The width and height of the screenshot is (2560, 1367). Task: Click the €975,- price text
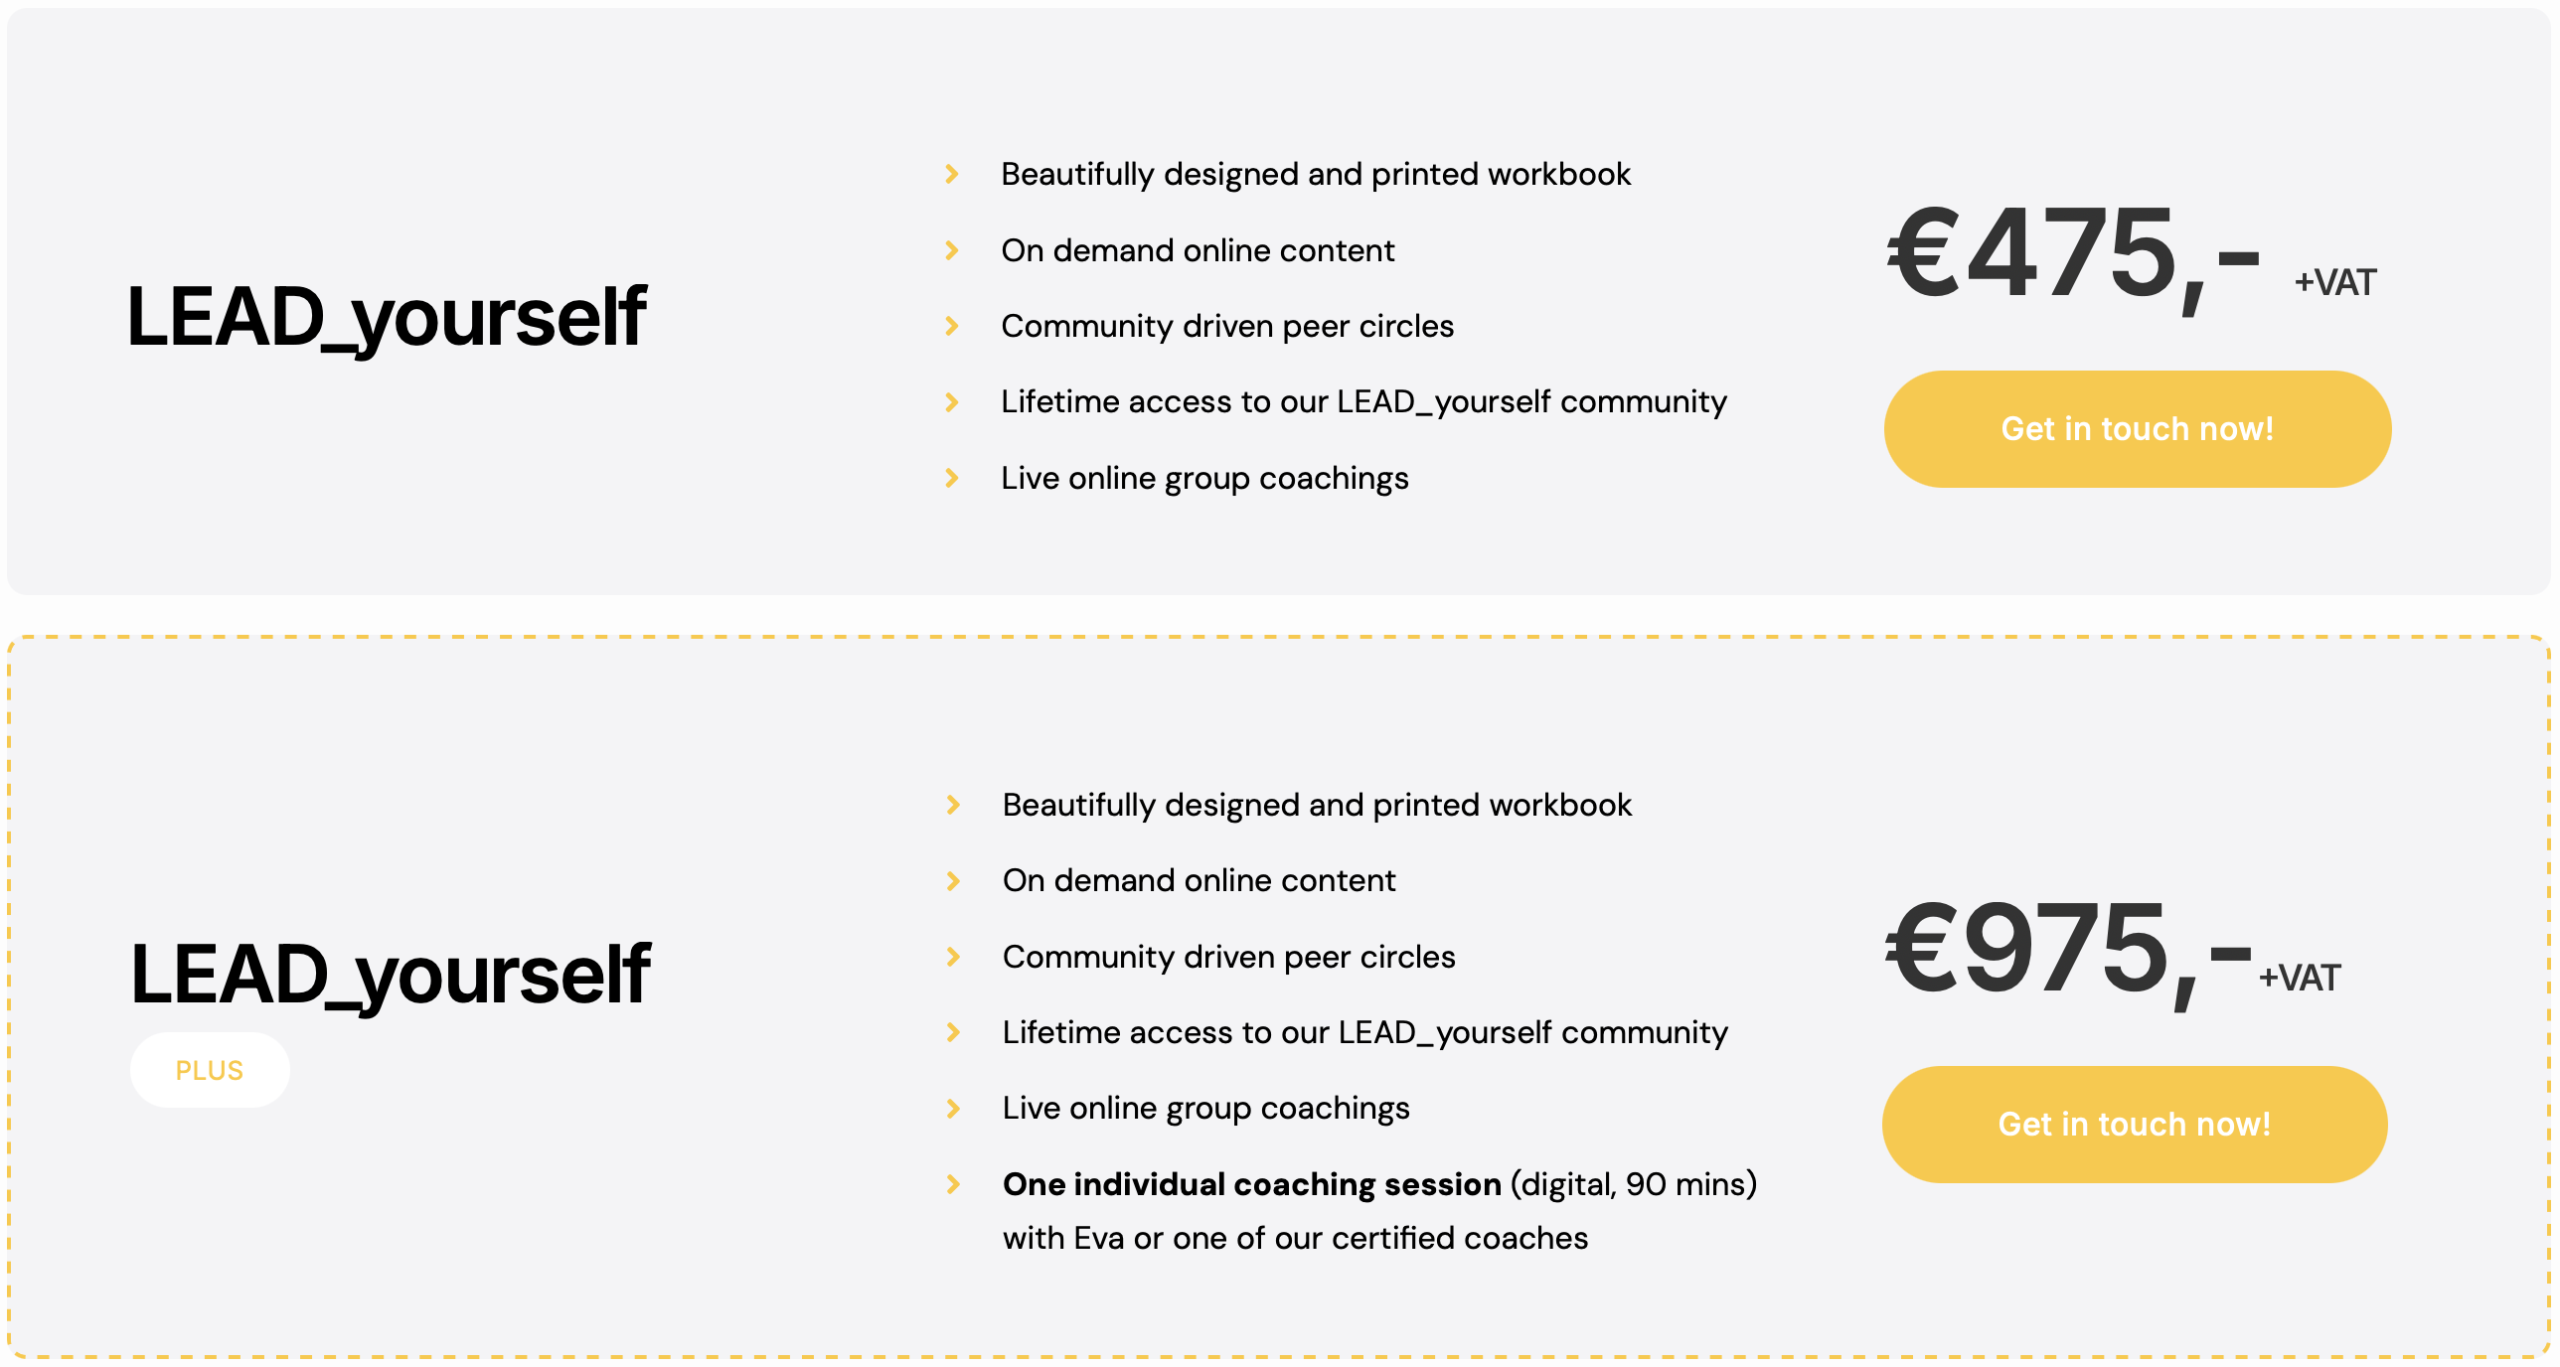(2066, 950)
